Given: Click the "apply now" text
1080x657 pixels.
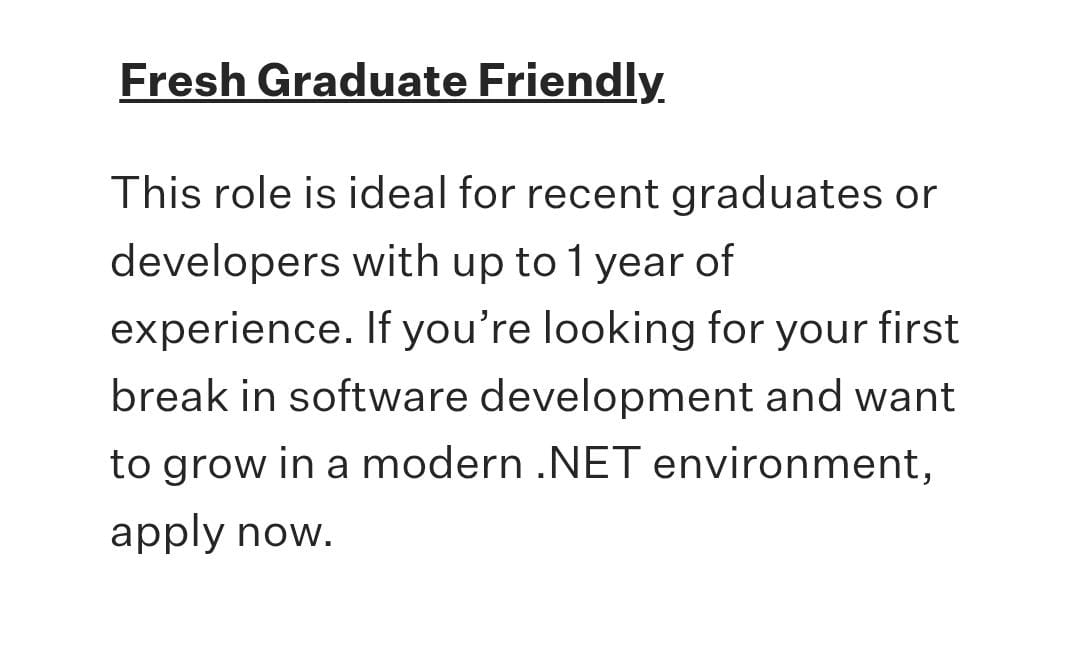Looking at the screenshot, I should click(220, 533).
